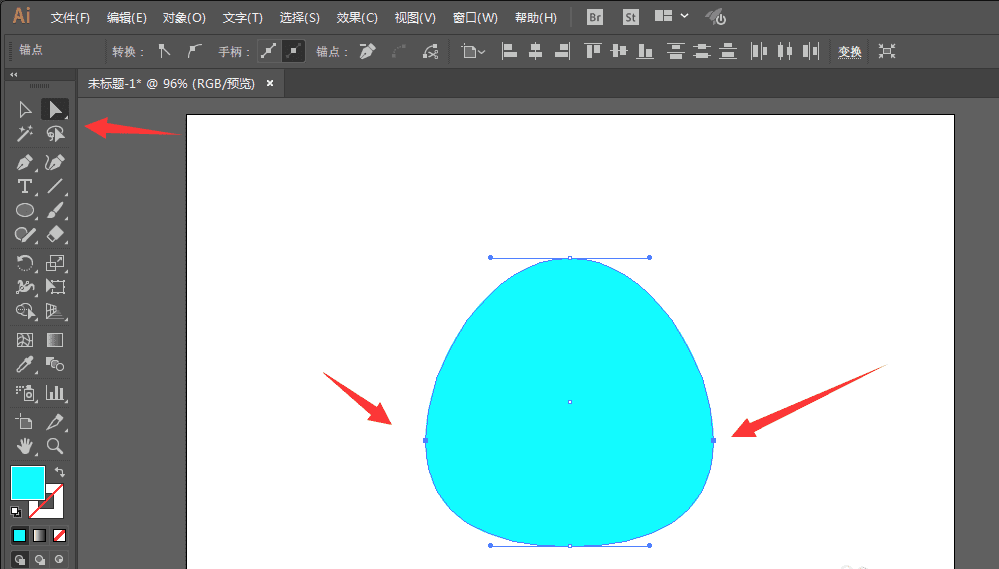Select the Gradient tool
The height and width of the screenshot is (569, 999).
click(55, 340)
